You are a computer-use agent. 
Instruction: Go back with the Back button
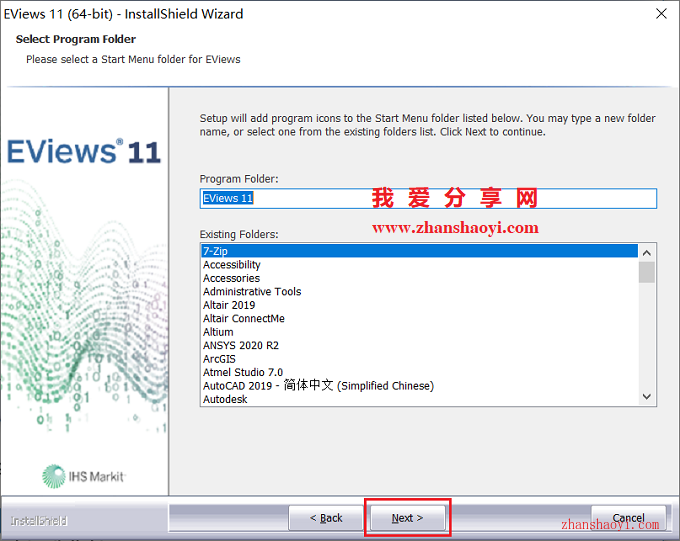[326, 518]
